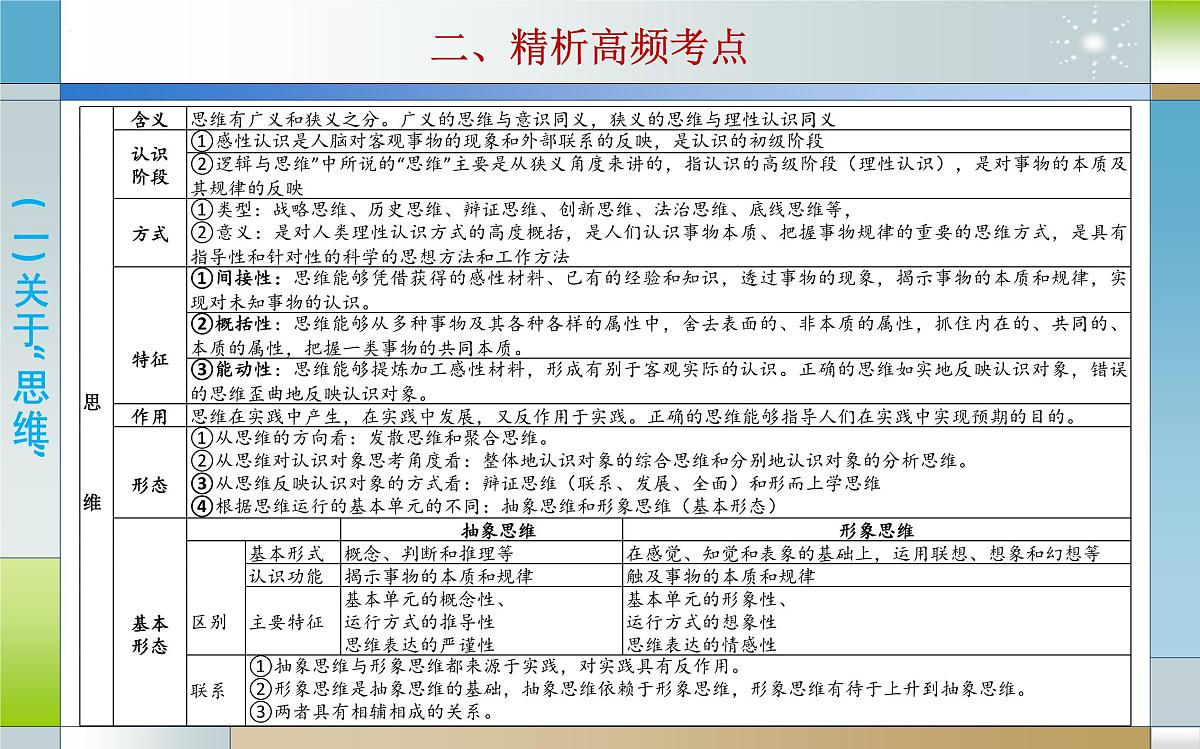Viewport: 1200px width, 749px height.
Task: Click the line ③从思维反映认识对象的方式看
Action: point(535,484)
